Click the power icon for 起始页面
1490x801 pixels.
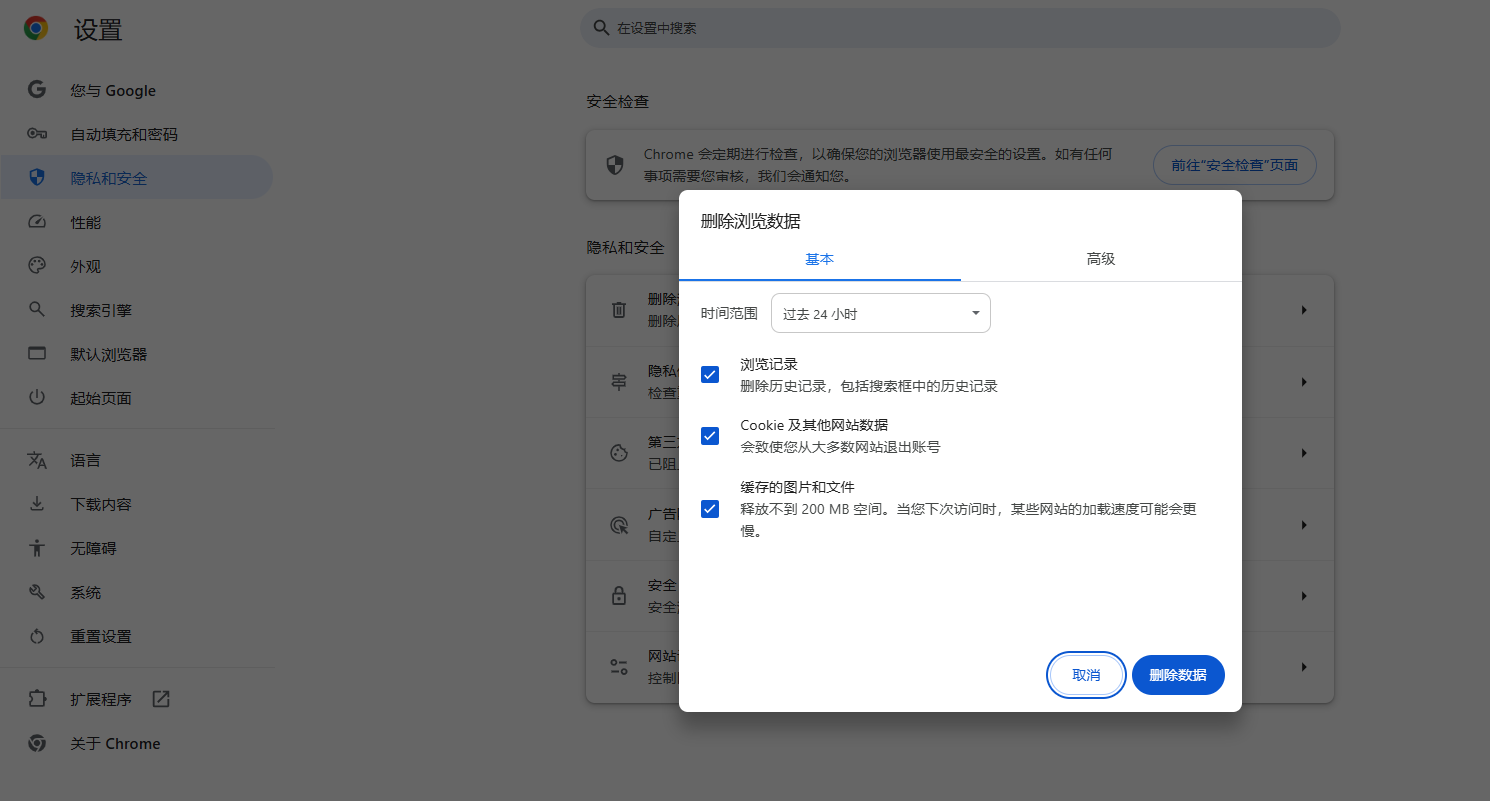37,398
